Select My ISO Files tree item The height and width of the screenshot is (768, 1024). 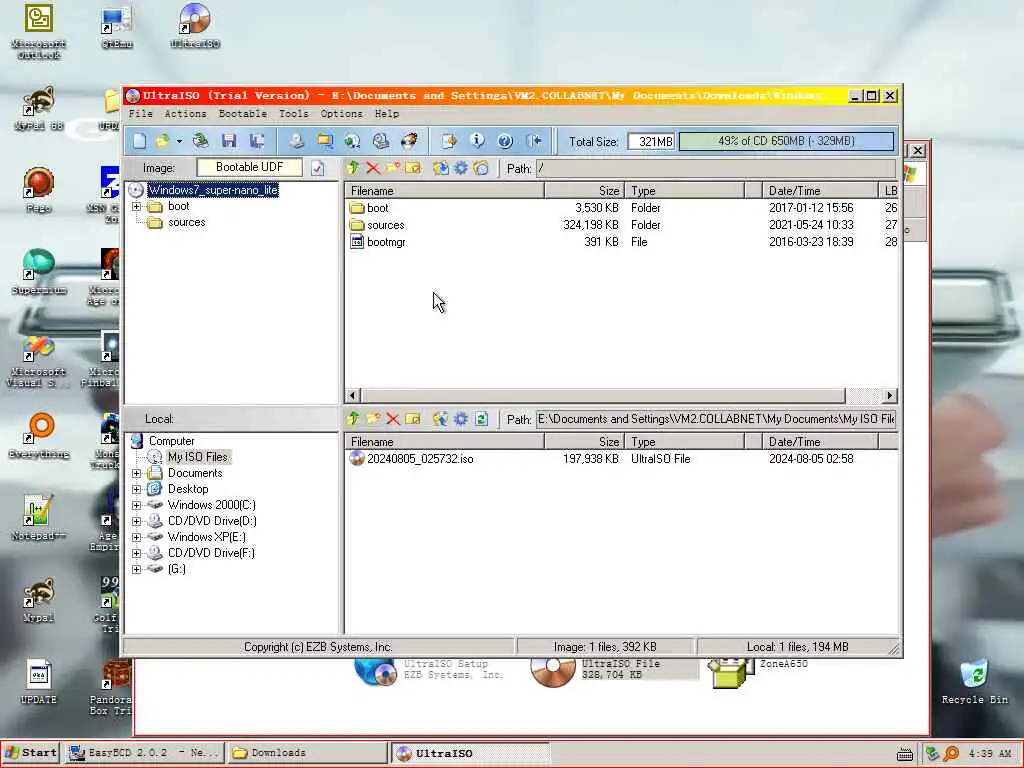[x=197, y=456]
